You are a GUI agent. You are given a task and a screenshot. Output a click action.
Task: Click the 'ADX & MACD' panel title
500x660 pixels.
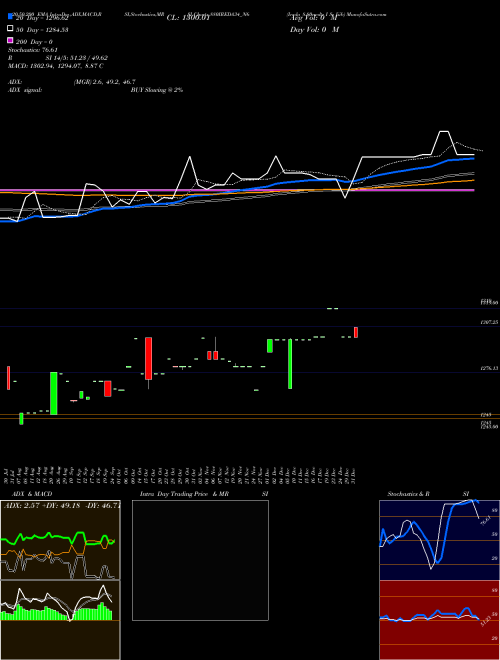pos(32,494)
